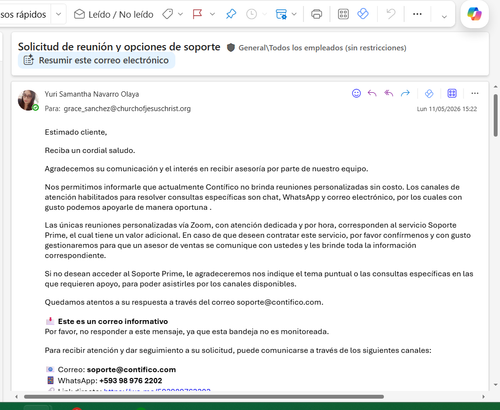Image resolution: width=500 pixels, height=410 pixels.
Task: Open the tag categorize icon
Action: (168, 14)
